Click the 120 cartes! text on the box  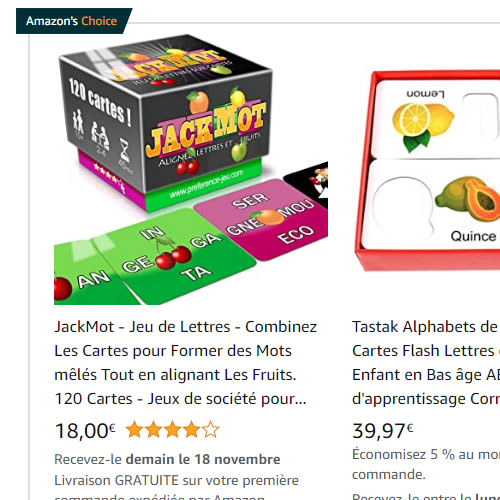(100, 101)
